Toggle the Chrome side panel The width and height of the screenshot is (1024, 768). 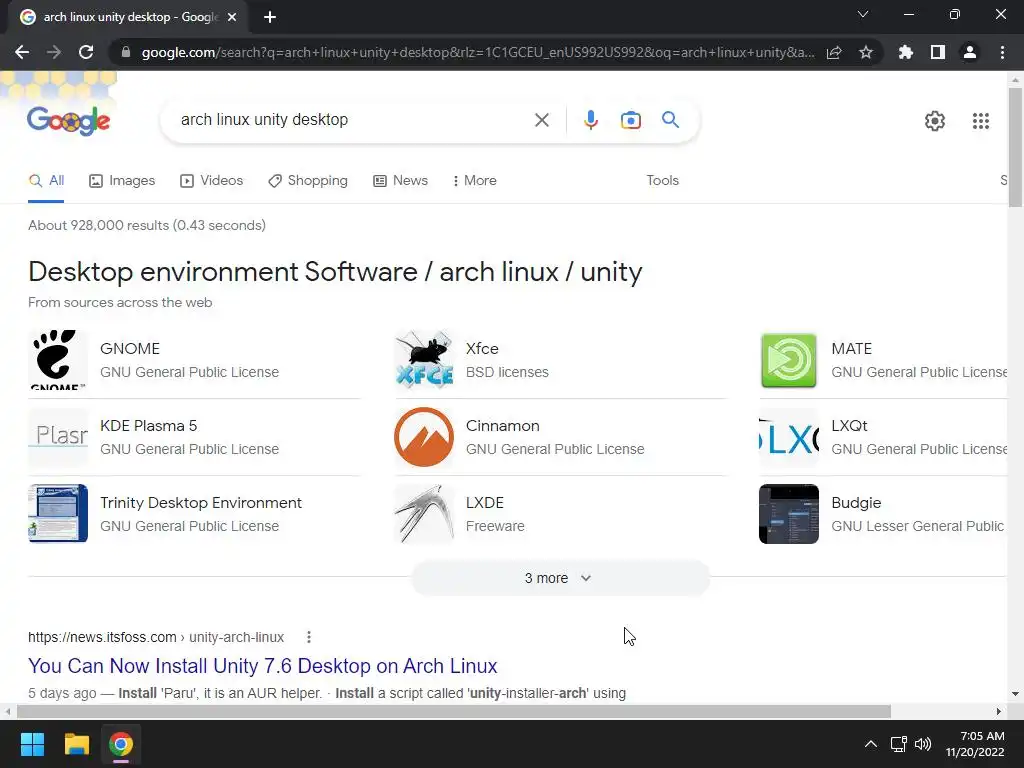point(938,52)
